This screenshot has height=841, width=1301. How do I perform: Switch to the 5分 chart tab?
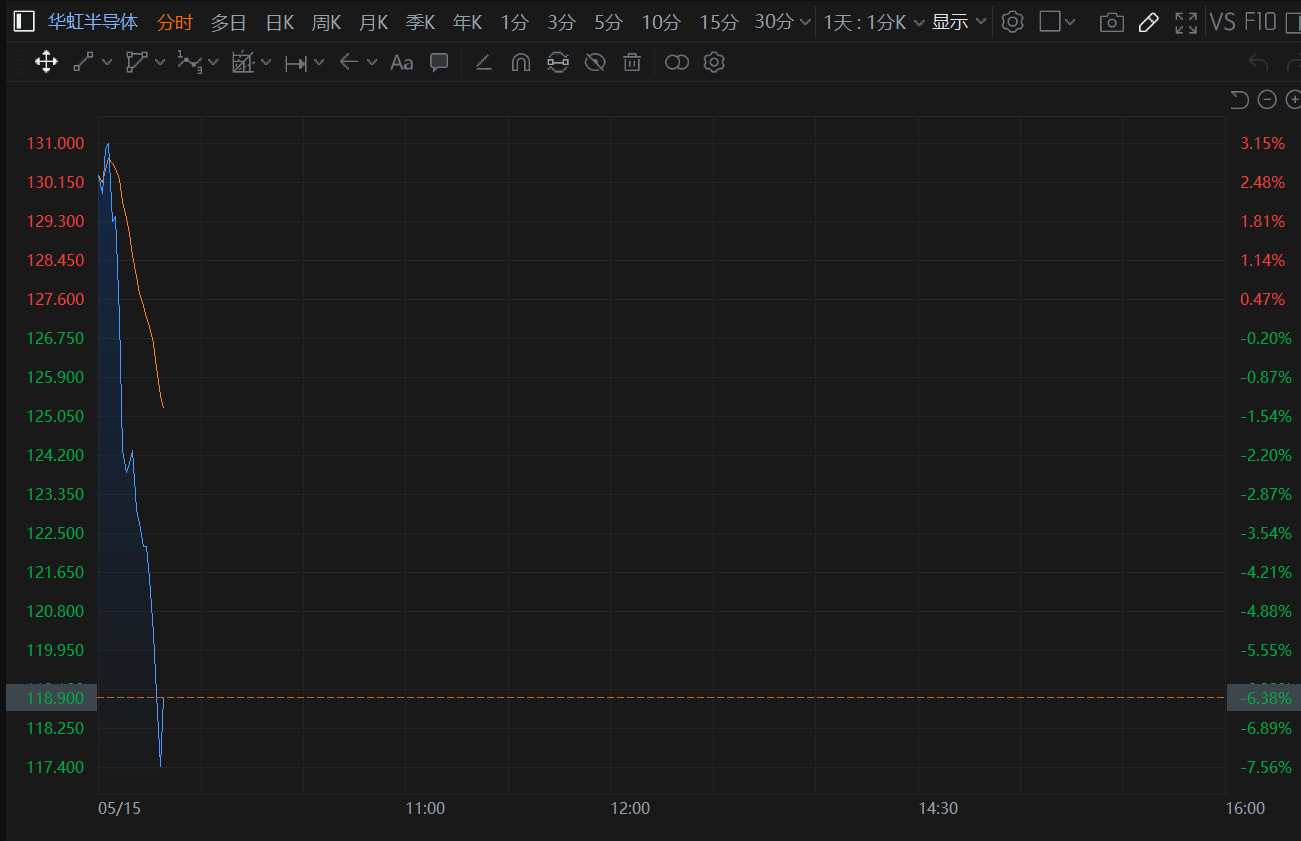(x=608, y=22)
